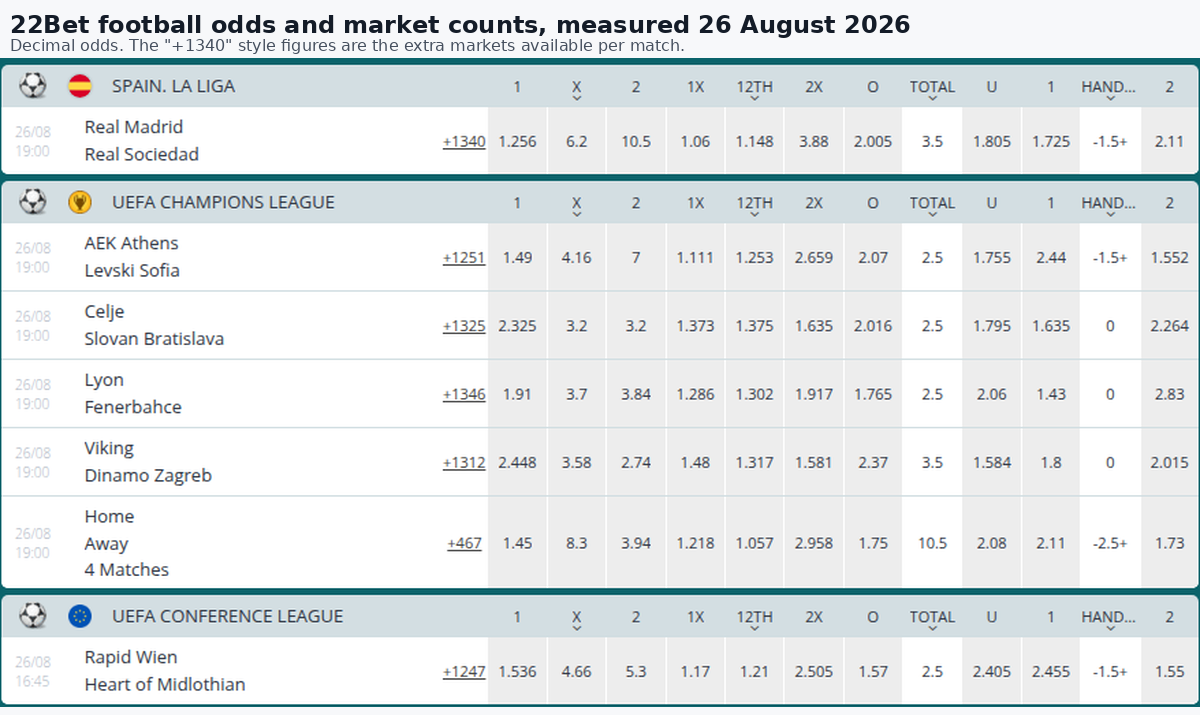Click kickoff time 16:45 for Rapid Wien match
The width and height of the screenshot is (1200, 715).
33,682
